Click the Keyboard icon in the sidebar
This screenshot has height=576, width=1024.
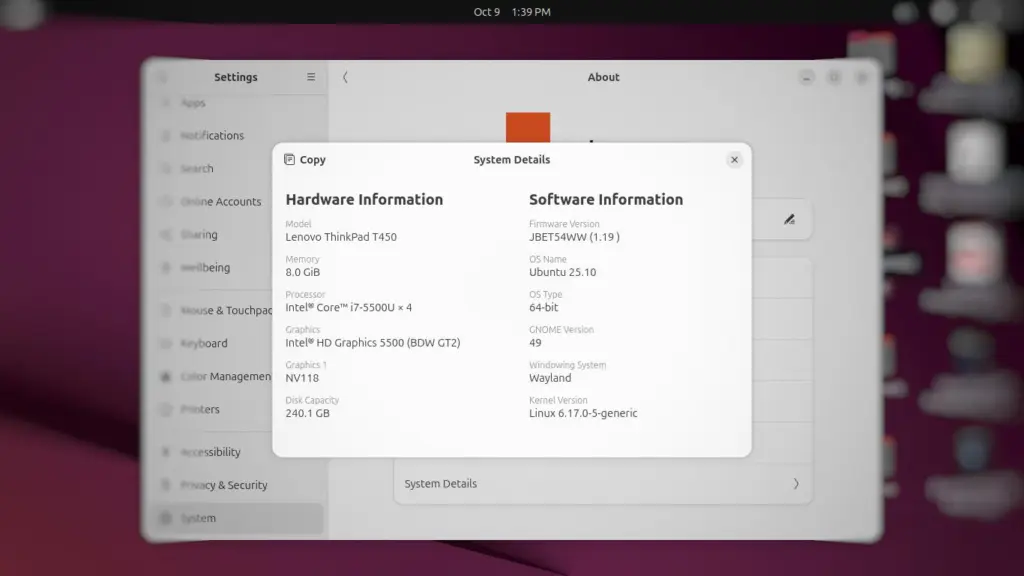click(x=166, y=344)
